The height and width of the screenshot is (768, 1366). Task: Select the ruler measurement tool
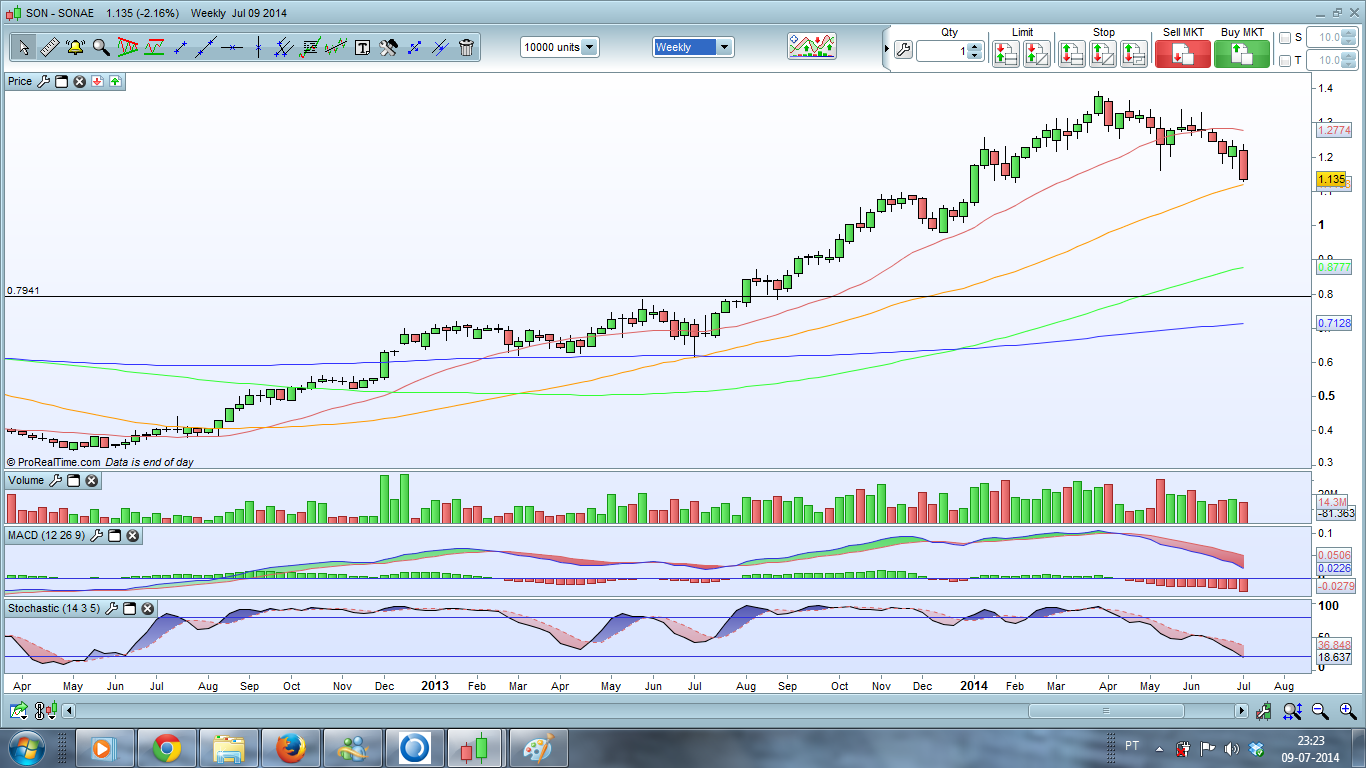49,47
